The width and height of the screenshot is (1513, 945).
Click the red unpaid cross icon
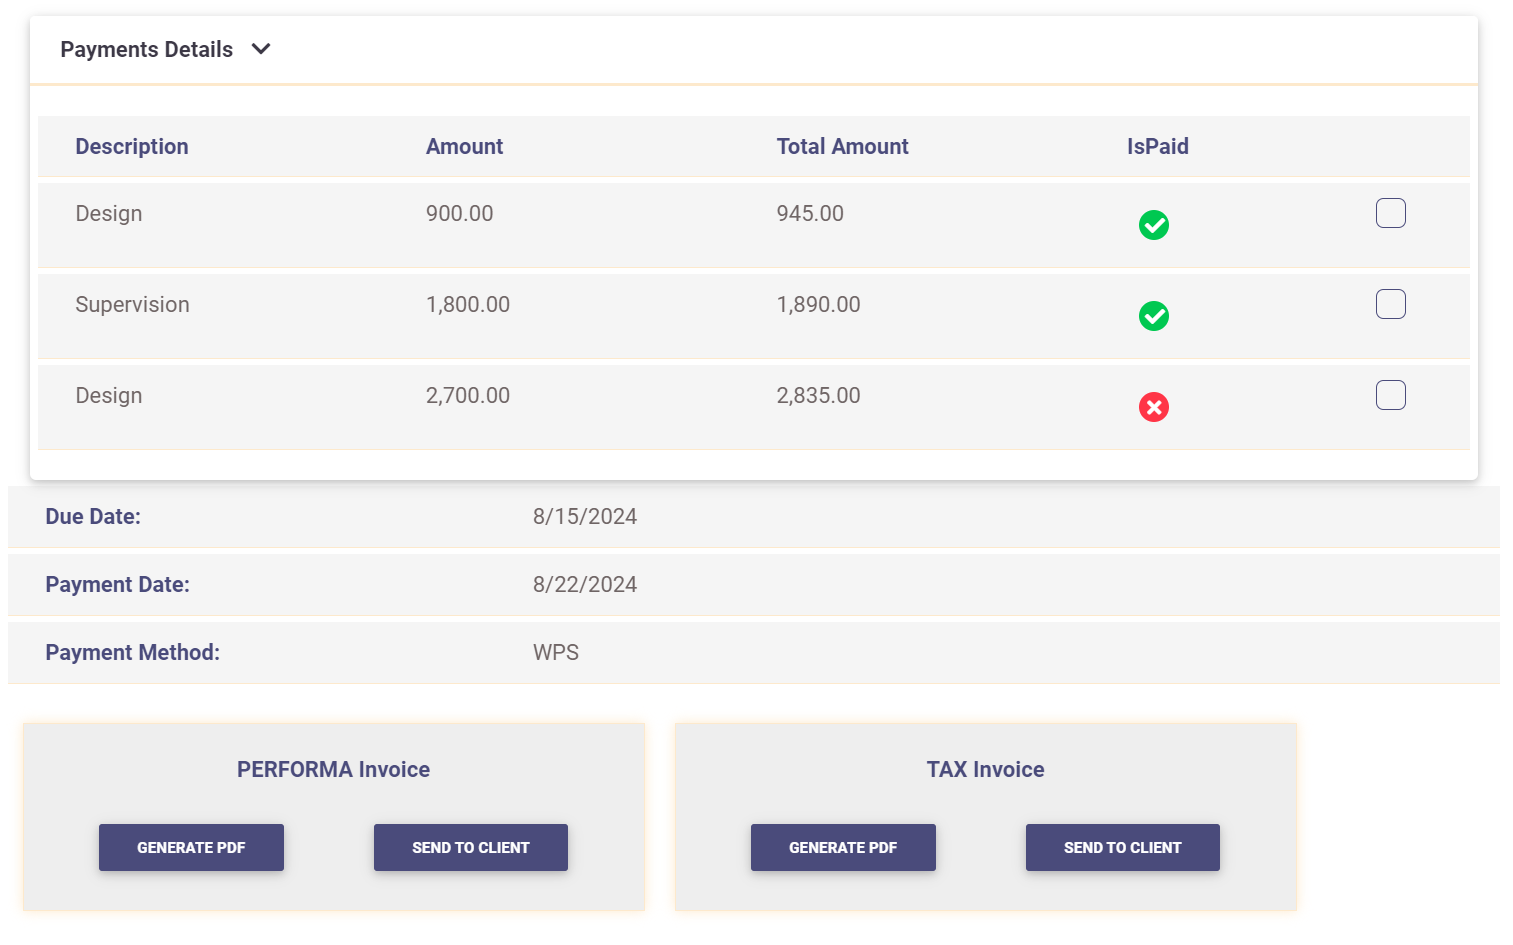point(1153,407)
